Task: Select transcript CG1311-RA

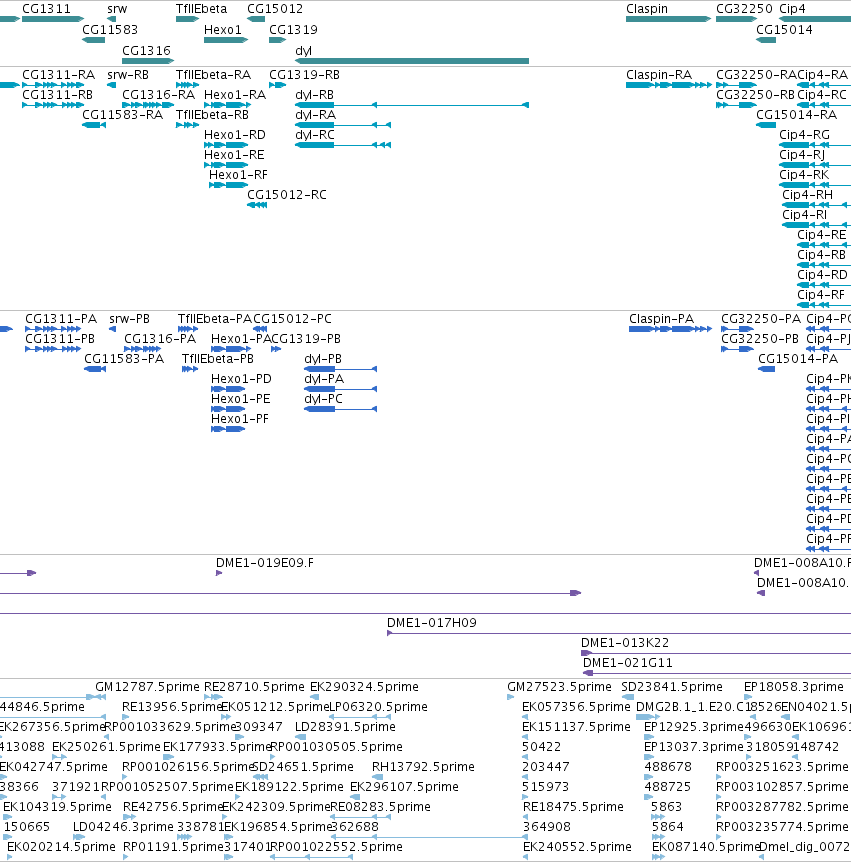Action: 53,85
